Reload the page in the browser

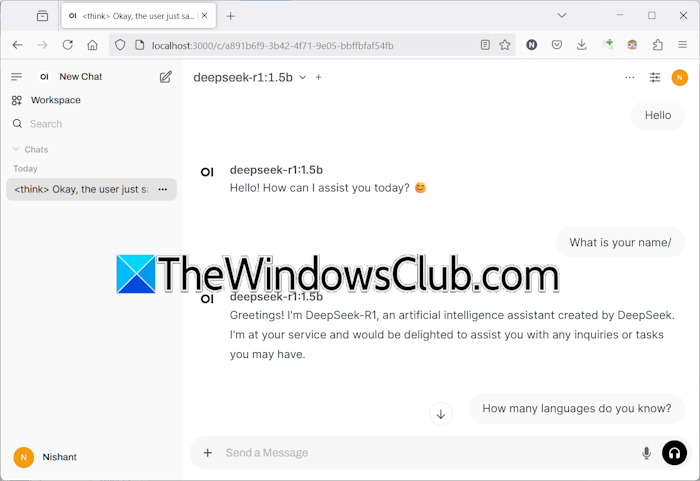(x=67, y=45)
